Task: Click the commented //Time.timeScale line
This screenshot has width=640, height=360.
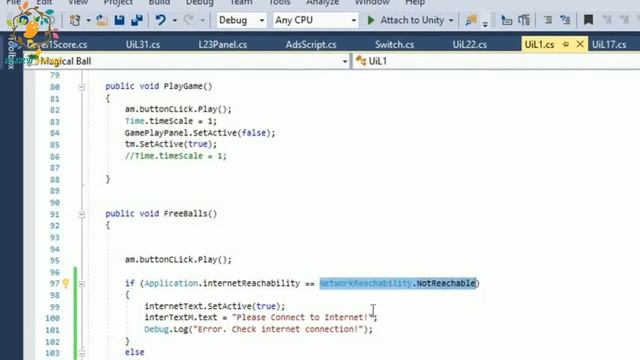Action: point(176,156)
